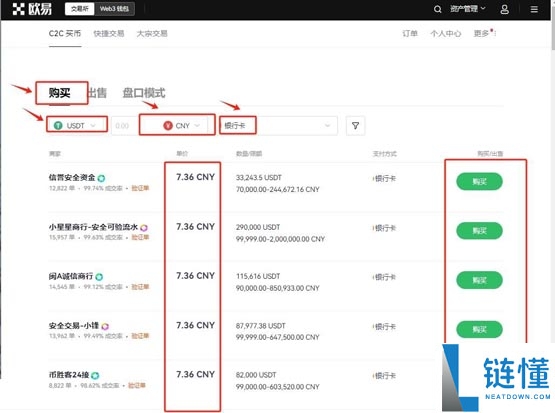Click 银行卡 payment tag in 信誉安全资金 row
This screenshot has height=413, width=555.
click(x=384, y=179)
